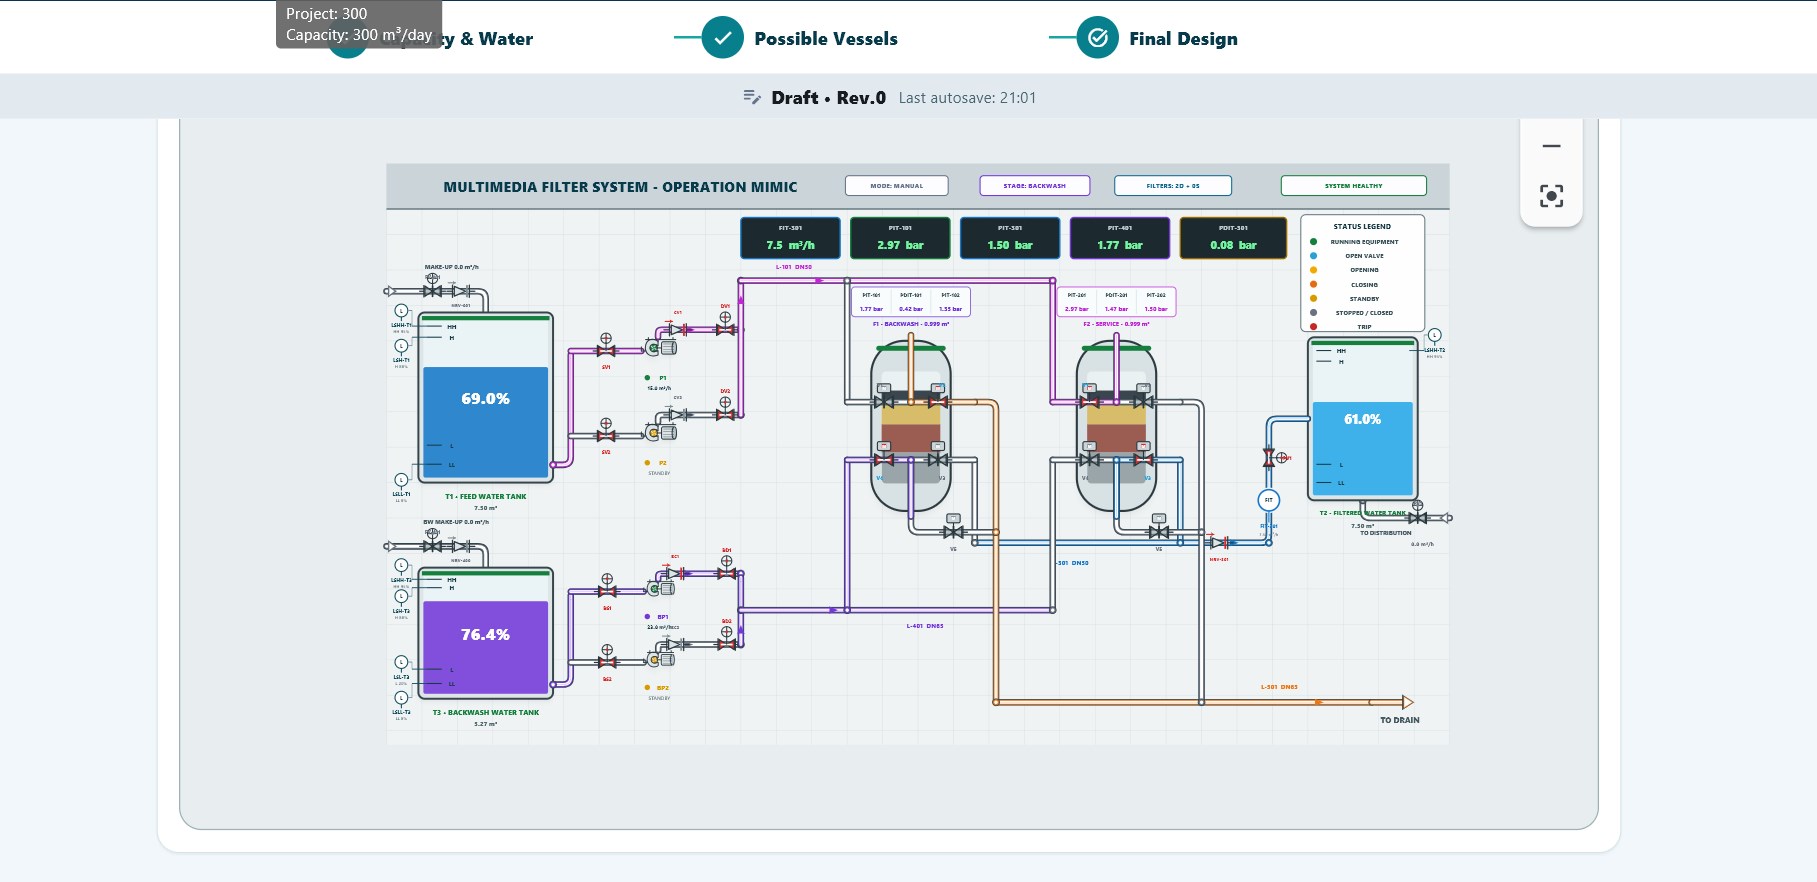1817x882 pixels.
Task: Click feed water tank T1 level 69.0%
Action: [x=485, y=398]
